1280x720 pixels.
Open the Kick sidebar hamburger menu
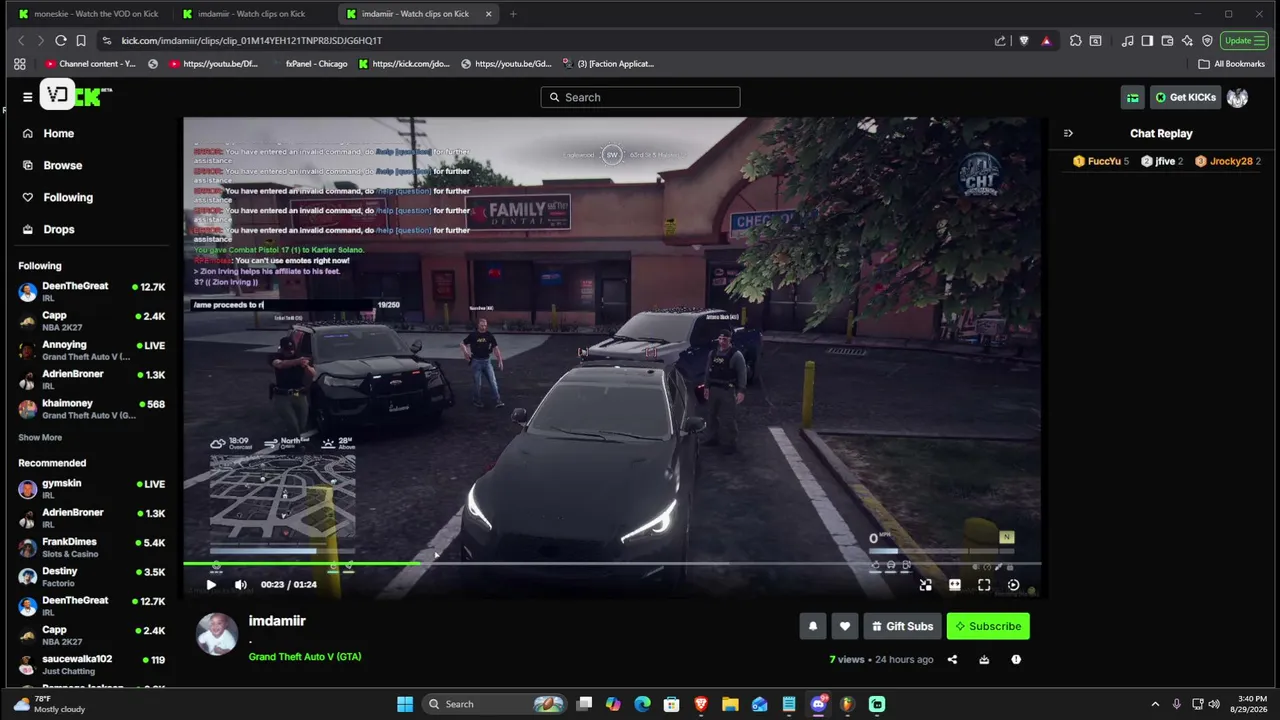(x=28, y=97)
